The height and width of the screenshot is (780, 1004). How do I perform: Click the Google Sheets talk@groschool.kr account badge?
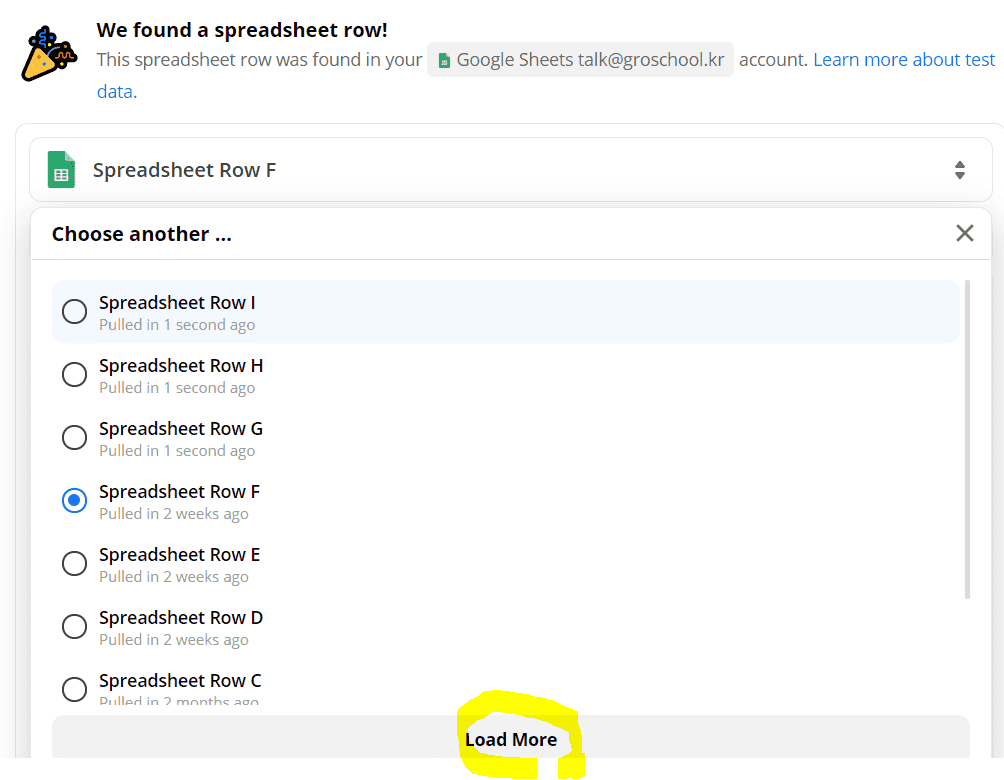point(580,60)
